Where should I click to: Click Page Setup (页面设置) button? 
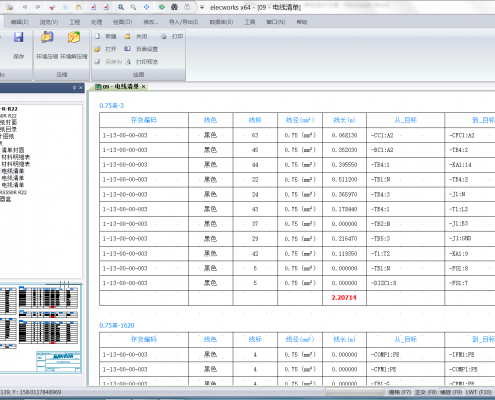click(x=143, y=49)
